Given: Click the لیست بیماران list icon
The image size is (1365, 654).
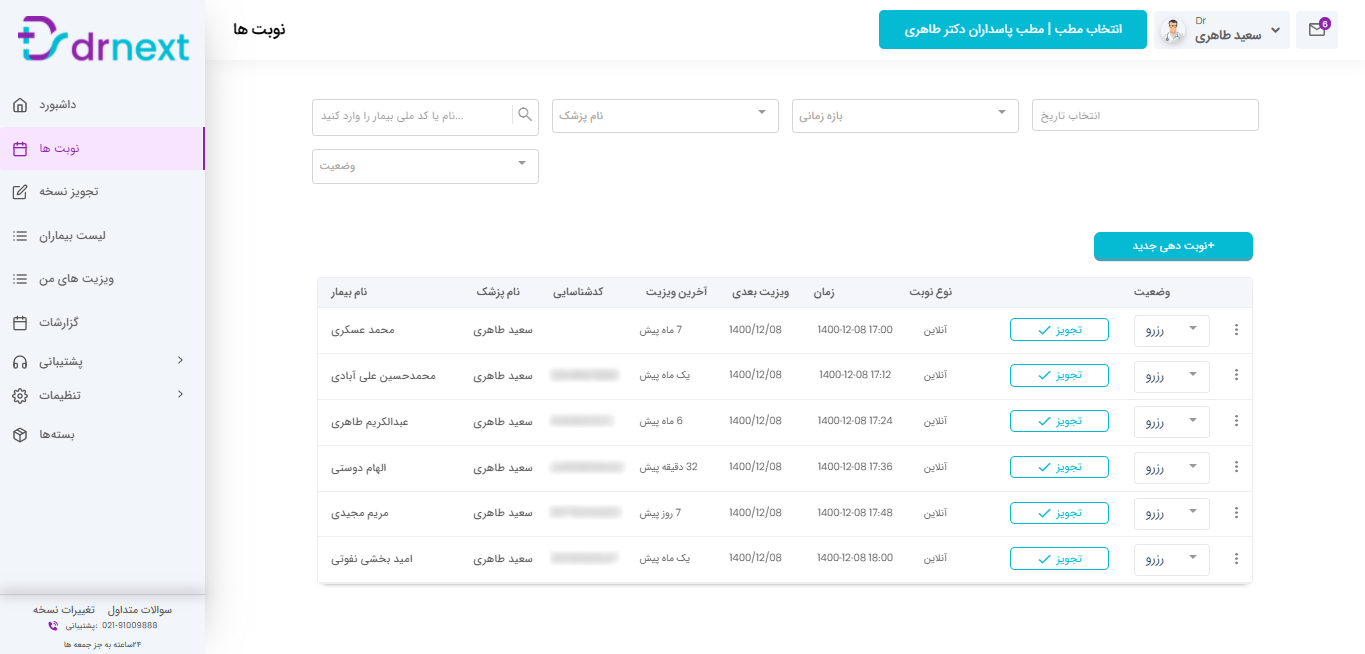Looking at the screenshot, I should click(20, 236).
